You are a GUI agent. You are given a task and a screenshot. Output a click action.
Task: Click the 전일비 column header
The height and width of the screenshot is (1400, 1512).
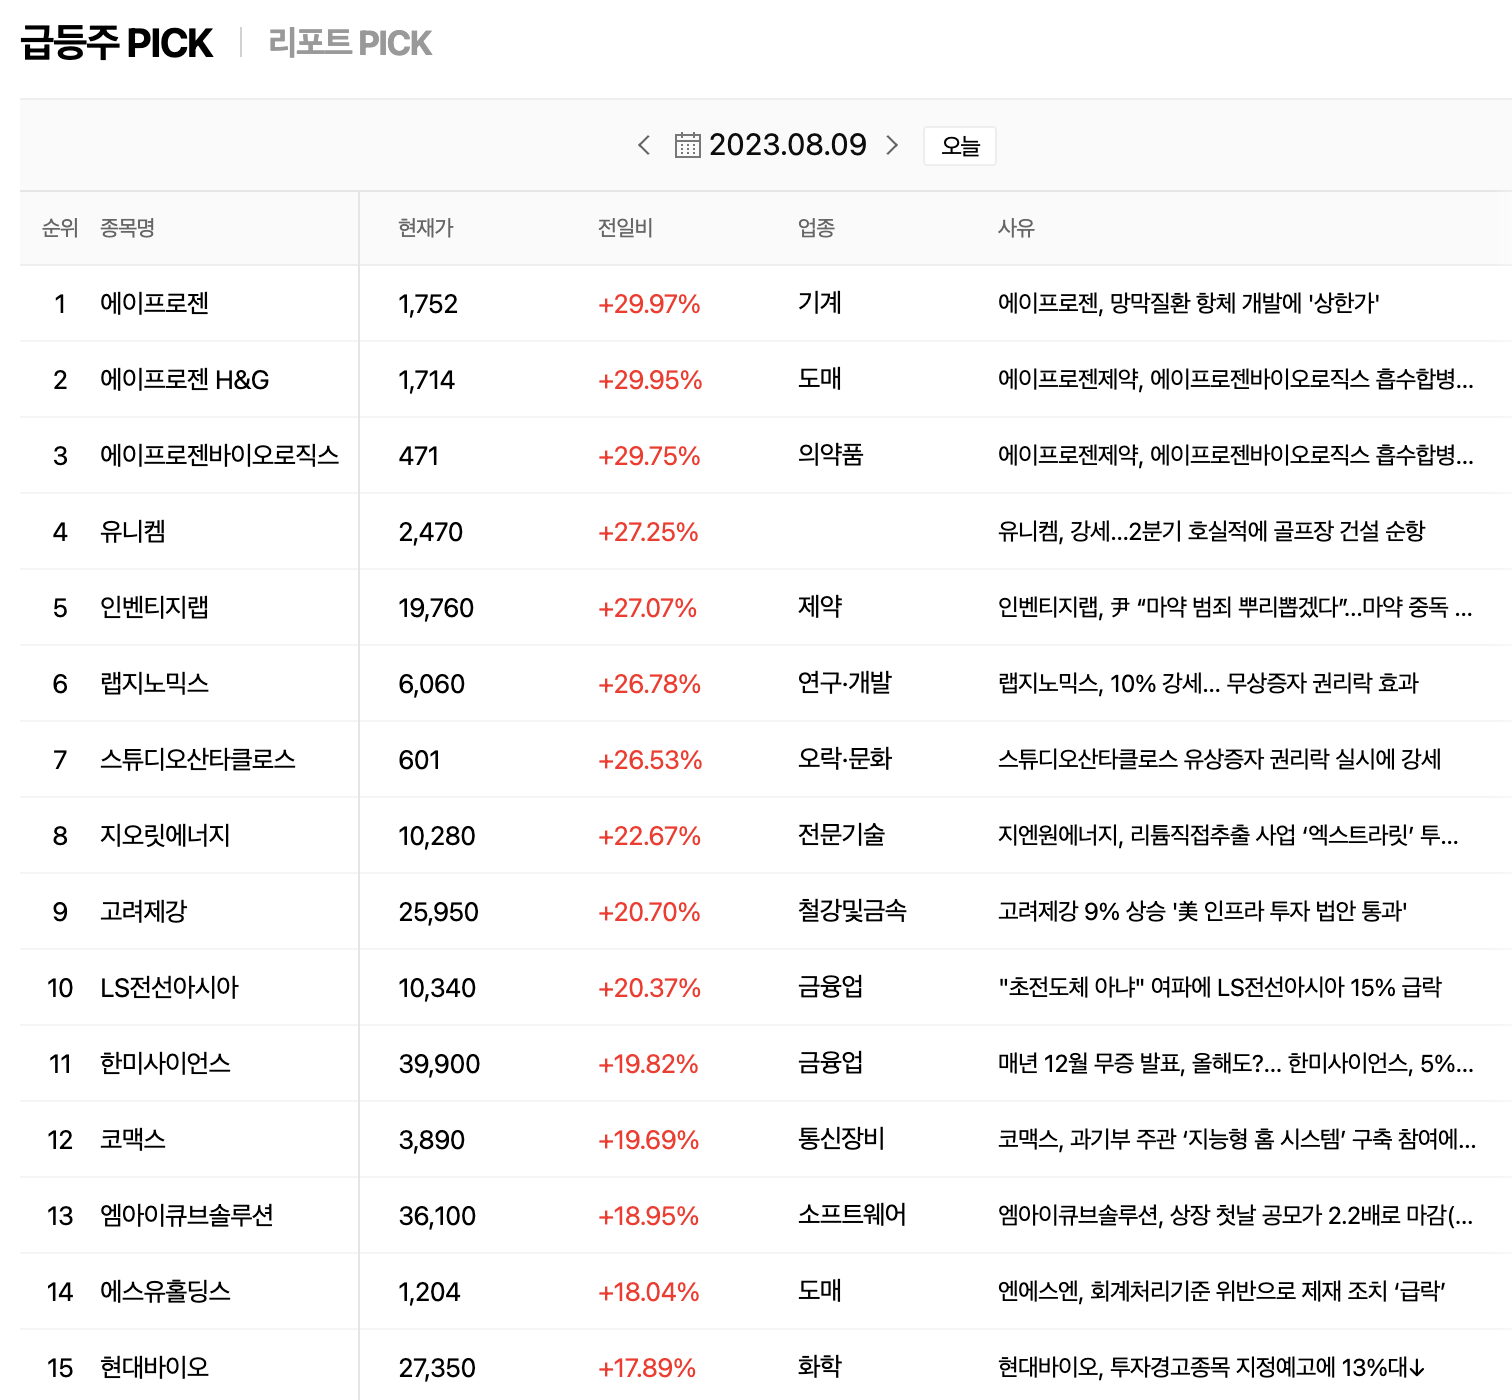click(x=625, y=228)
